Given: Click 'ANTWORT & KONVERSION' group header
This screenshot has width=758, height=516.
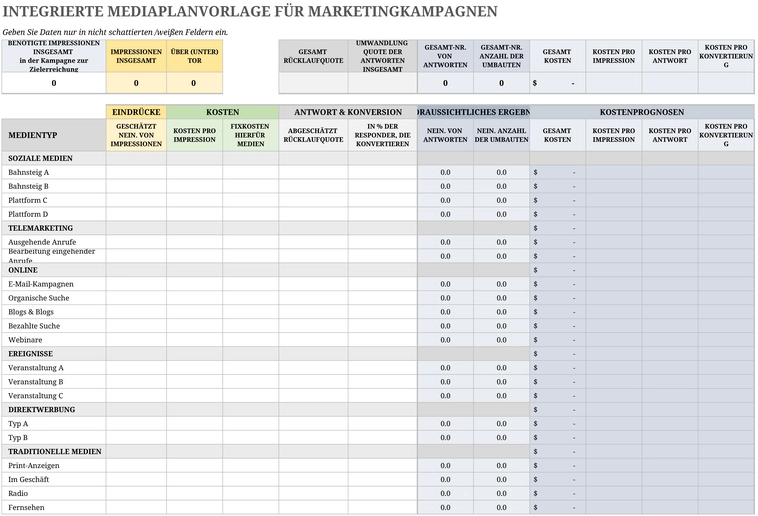Looking at the screenshot, I should (x=348, y=112).
